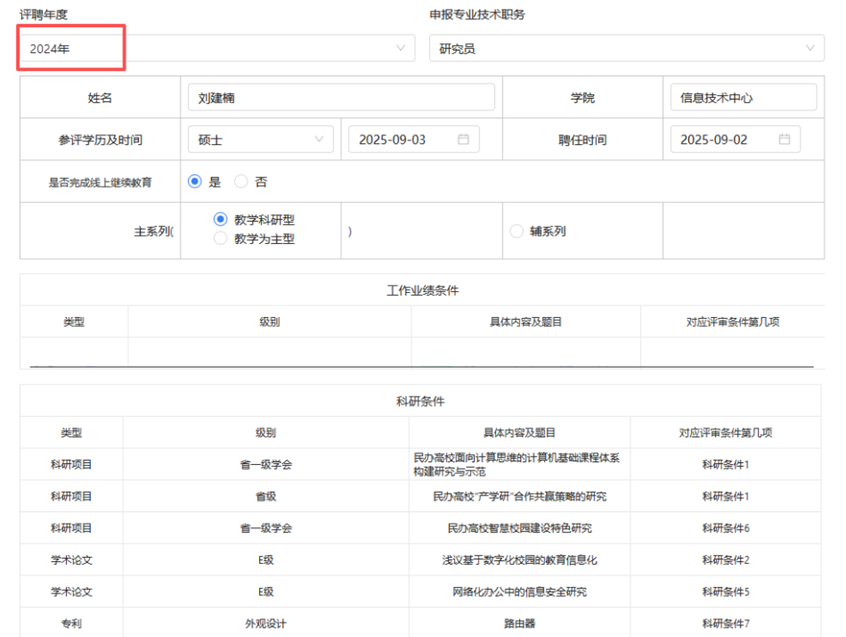Click the 学院 input field 信息技术中心
The width and height of the screenshot is (846, 637).
pyautogui.click(x=743, y=98)
